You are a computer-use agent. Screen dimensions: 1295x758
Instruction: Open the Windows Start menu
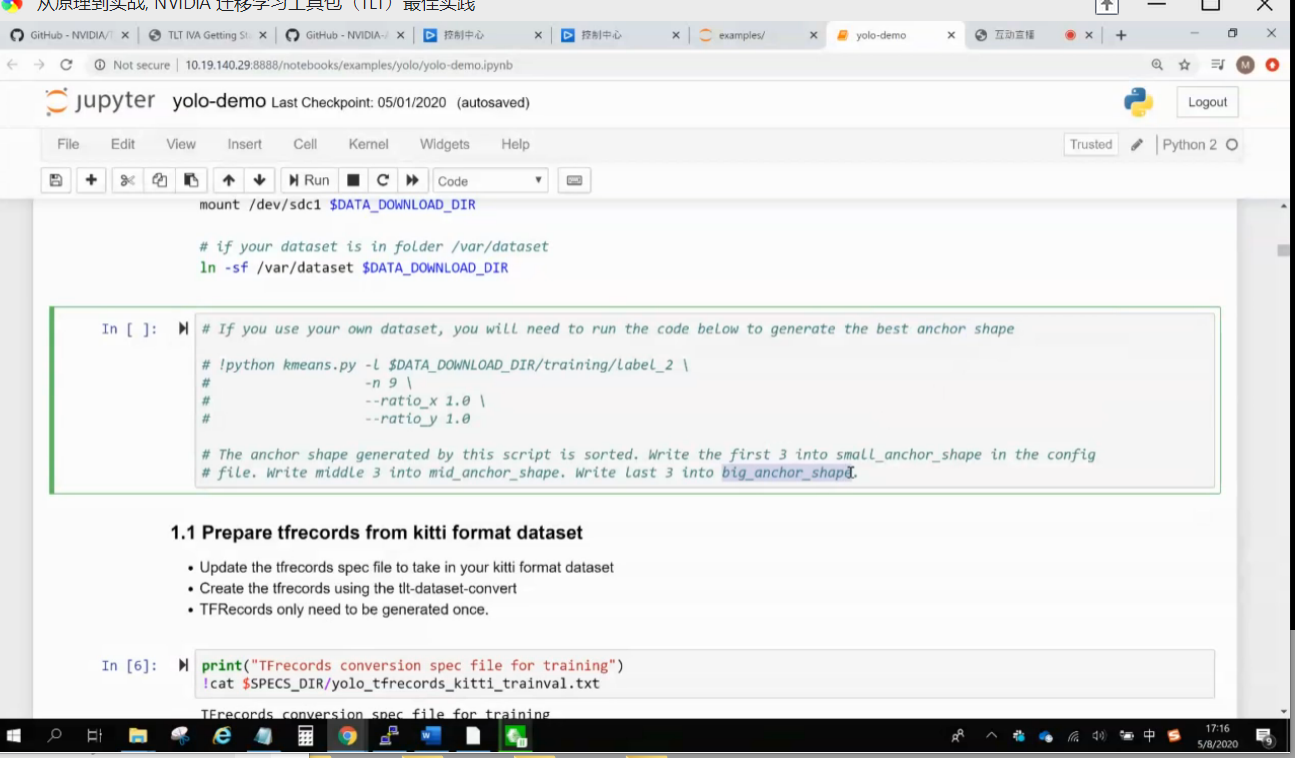[x=14, y=737]
